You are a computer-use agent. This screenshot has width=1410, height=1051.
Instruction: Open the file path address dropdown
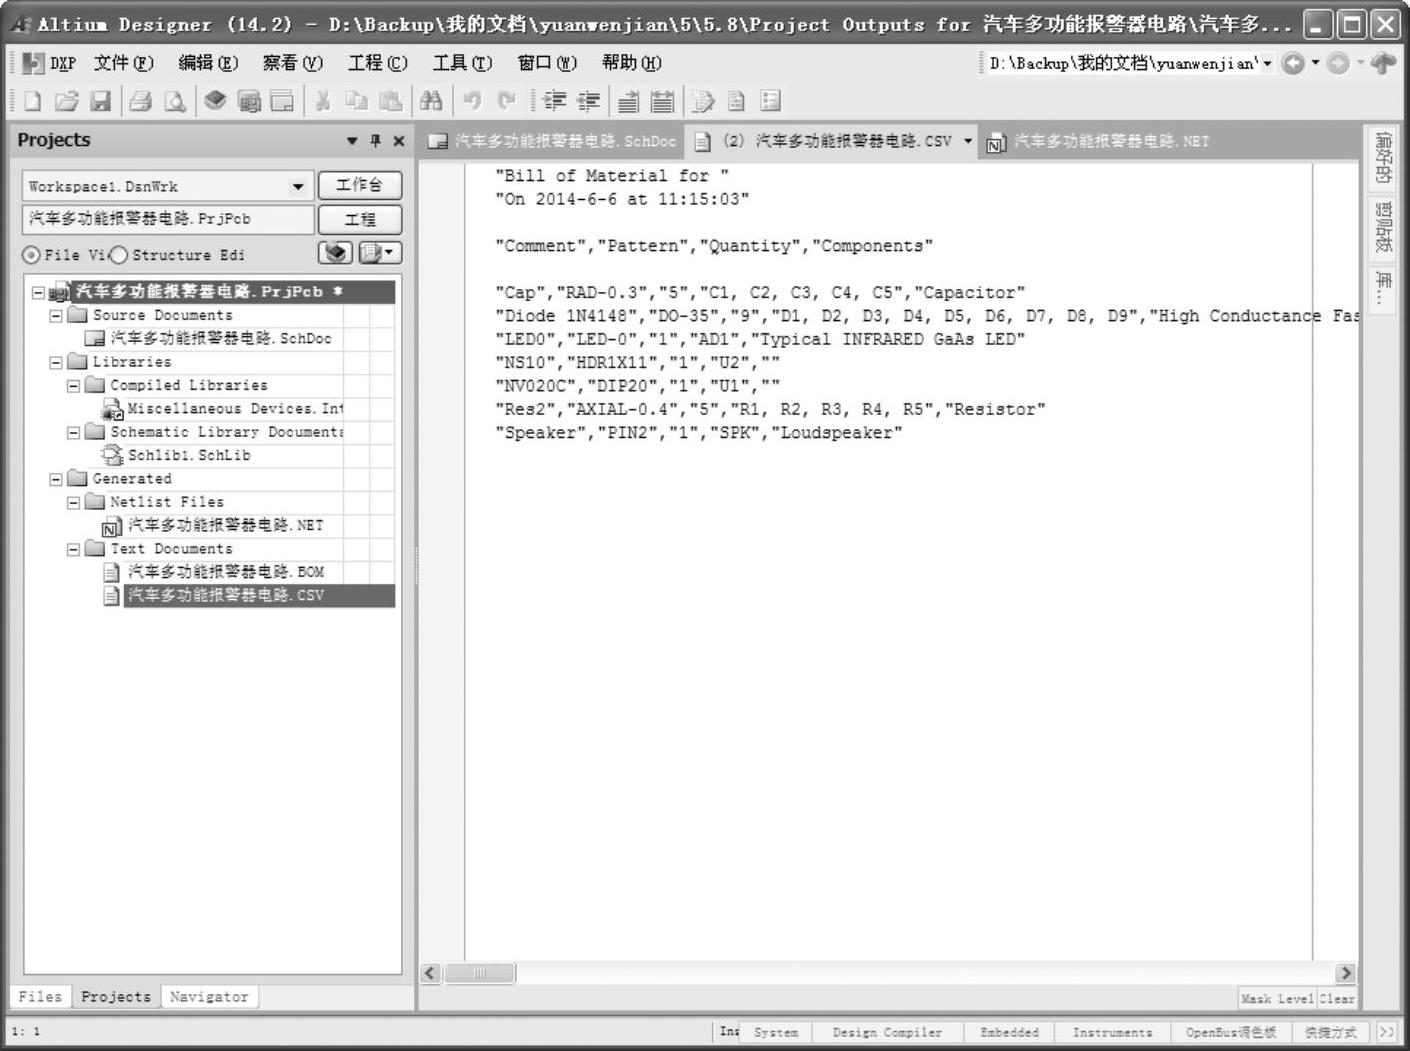[x=1267, y=63]
